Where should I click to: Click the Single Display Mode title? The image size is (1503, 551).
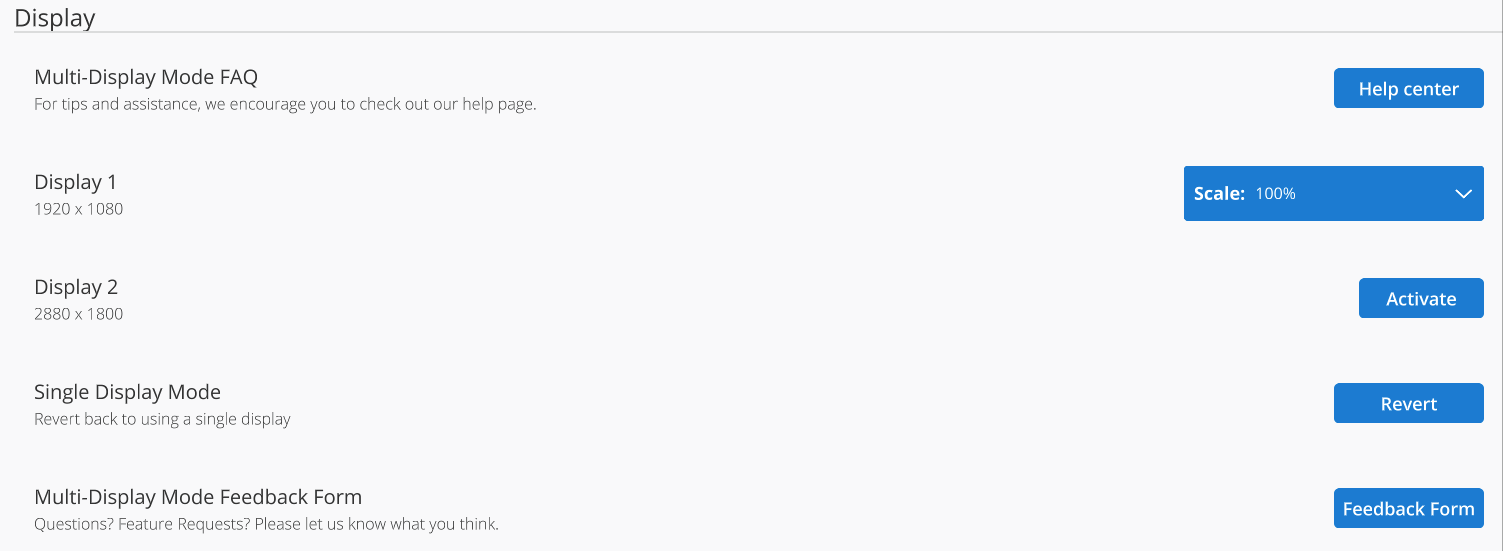(127, 392)
